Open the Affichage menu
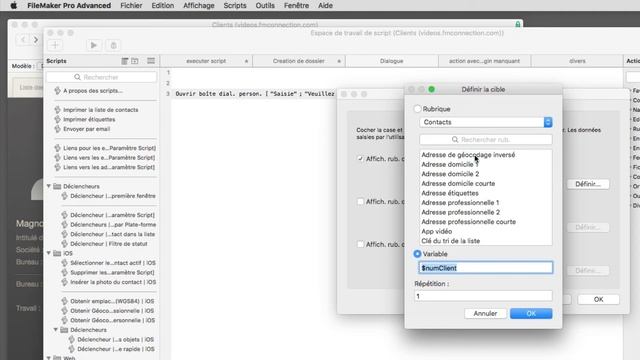 coord(198,5)
